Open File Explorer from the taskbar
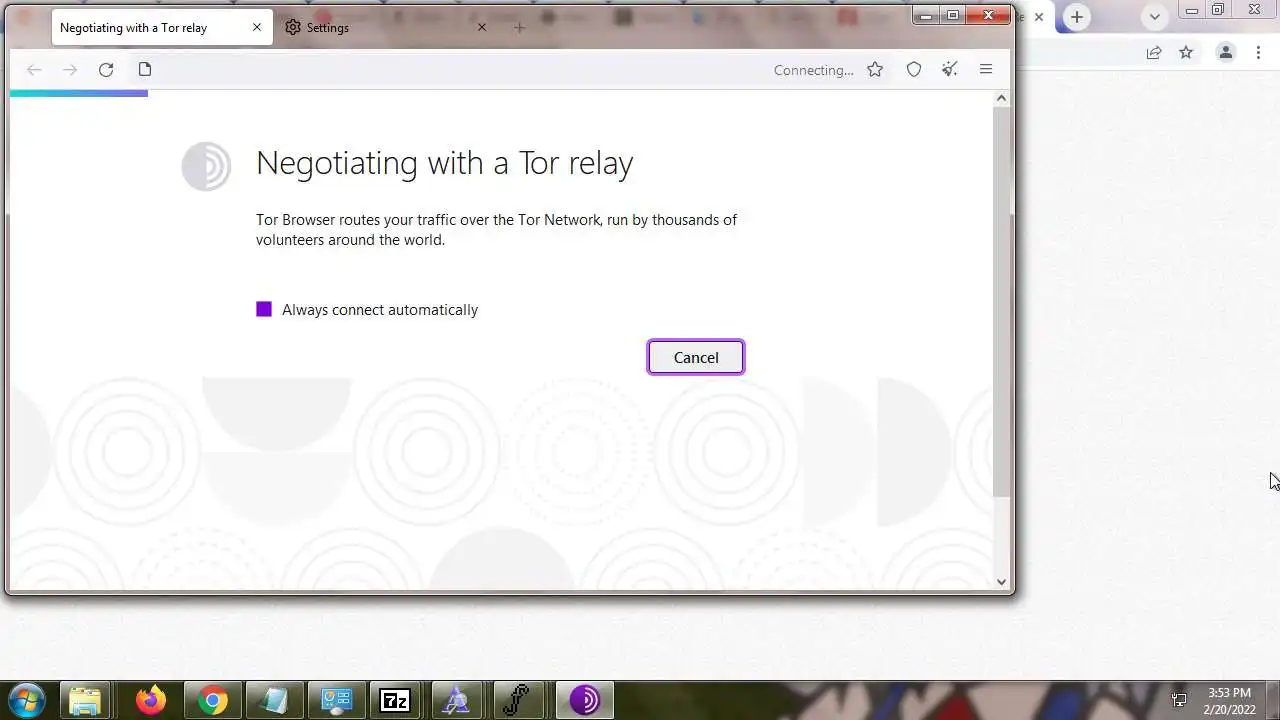Screen dimensions: 1280x720 point(85,700)
